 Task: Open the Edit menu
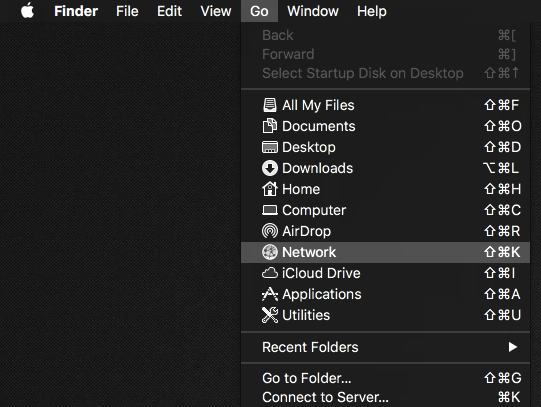169,11
